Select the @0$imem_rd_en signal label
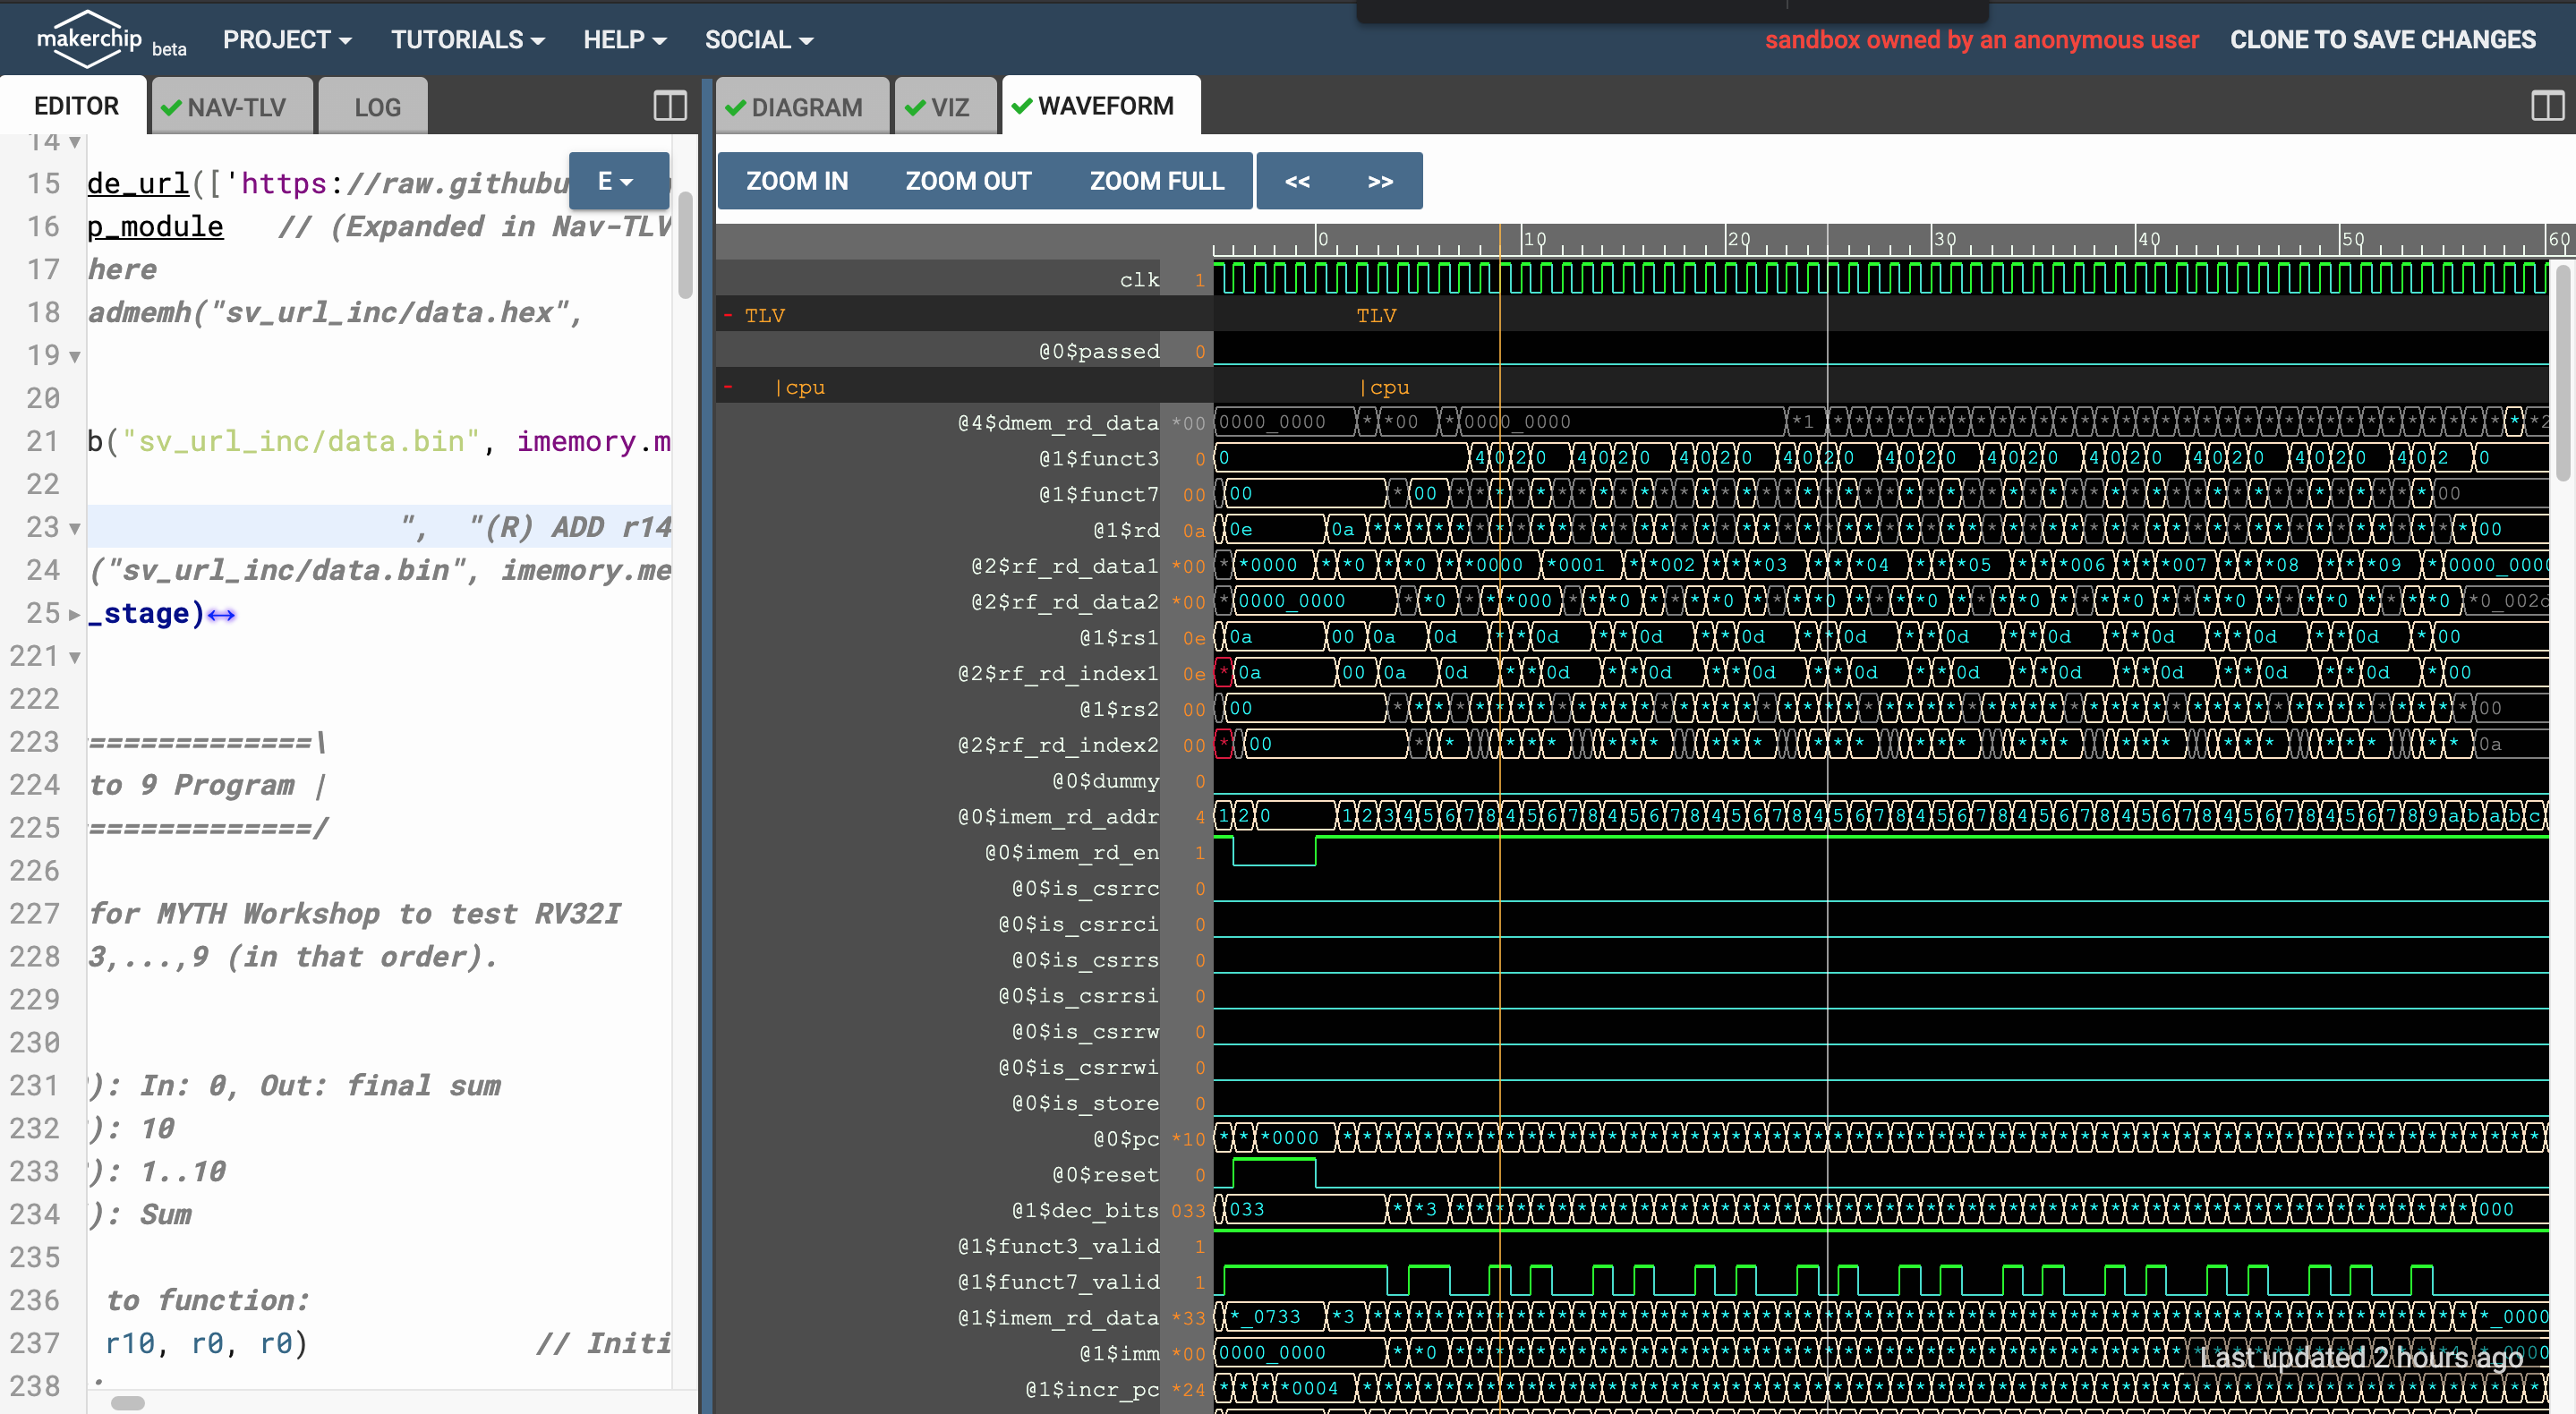Screen dimensions: 2576x1414 click(1072, 852)
